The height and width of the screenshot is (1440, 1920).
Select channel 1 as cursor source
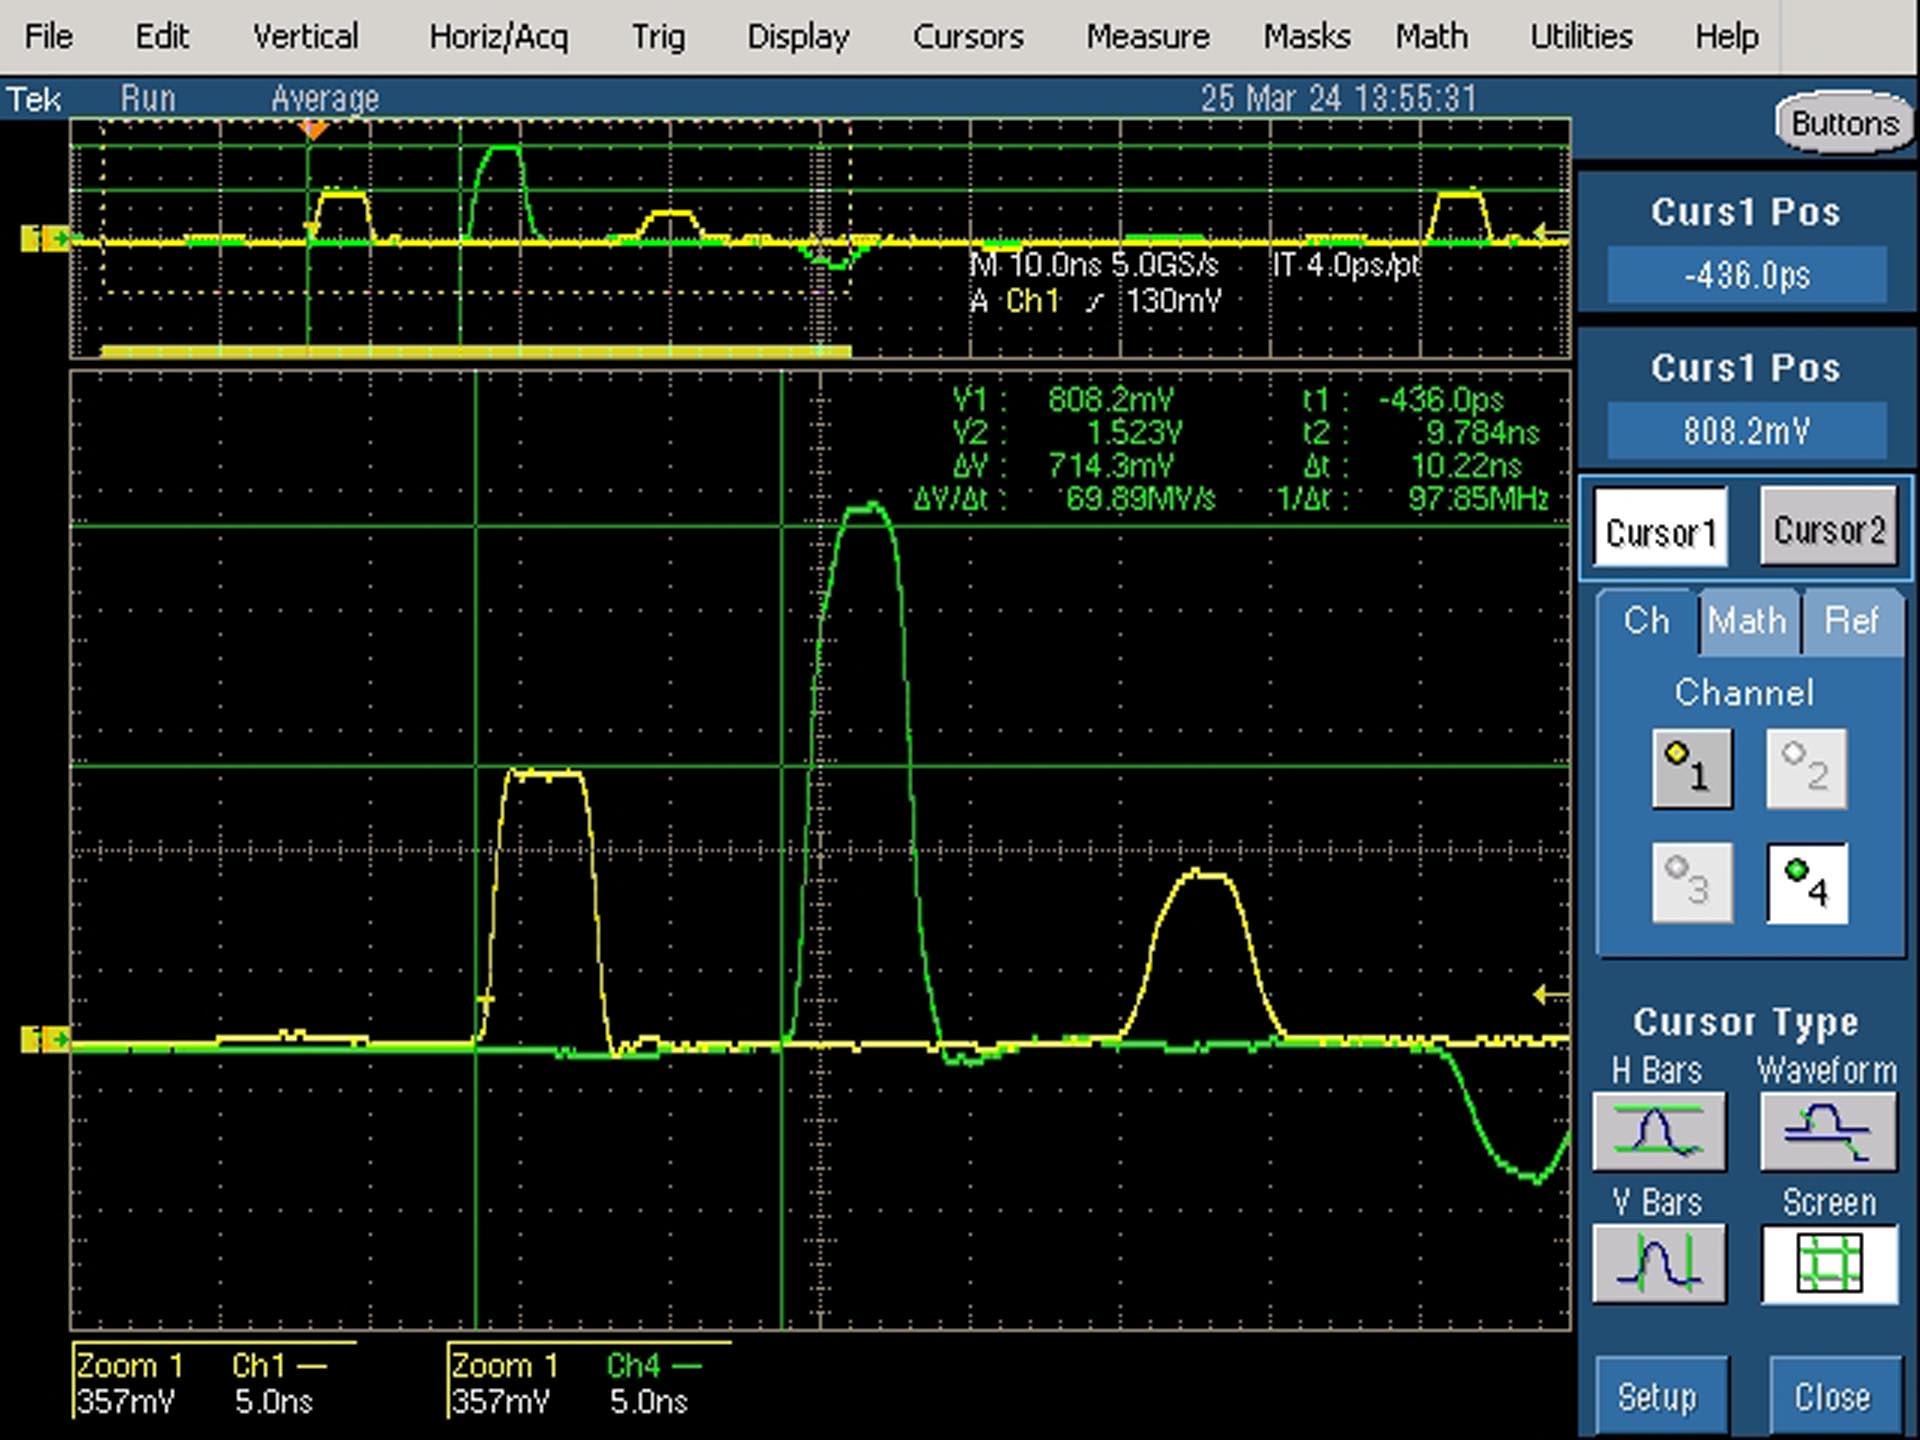(1692, 769)
